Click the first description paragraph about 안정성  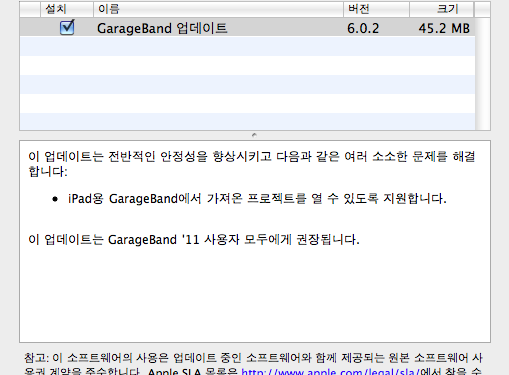(x=252, y=164)
